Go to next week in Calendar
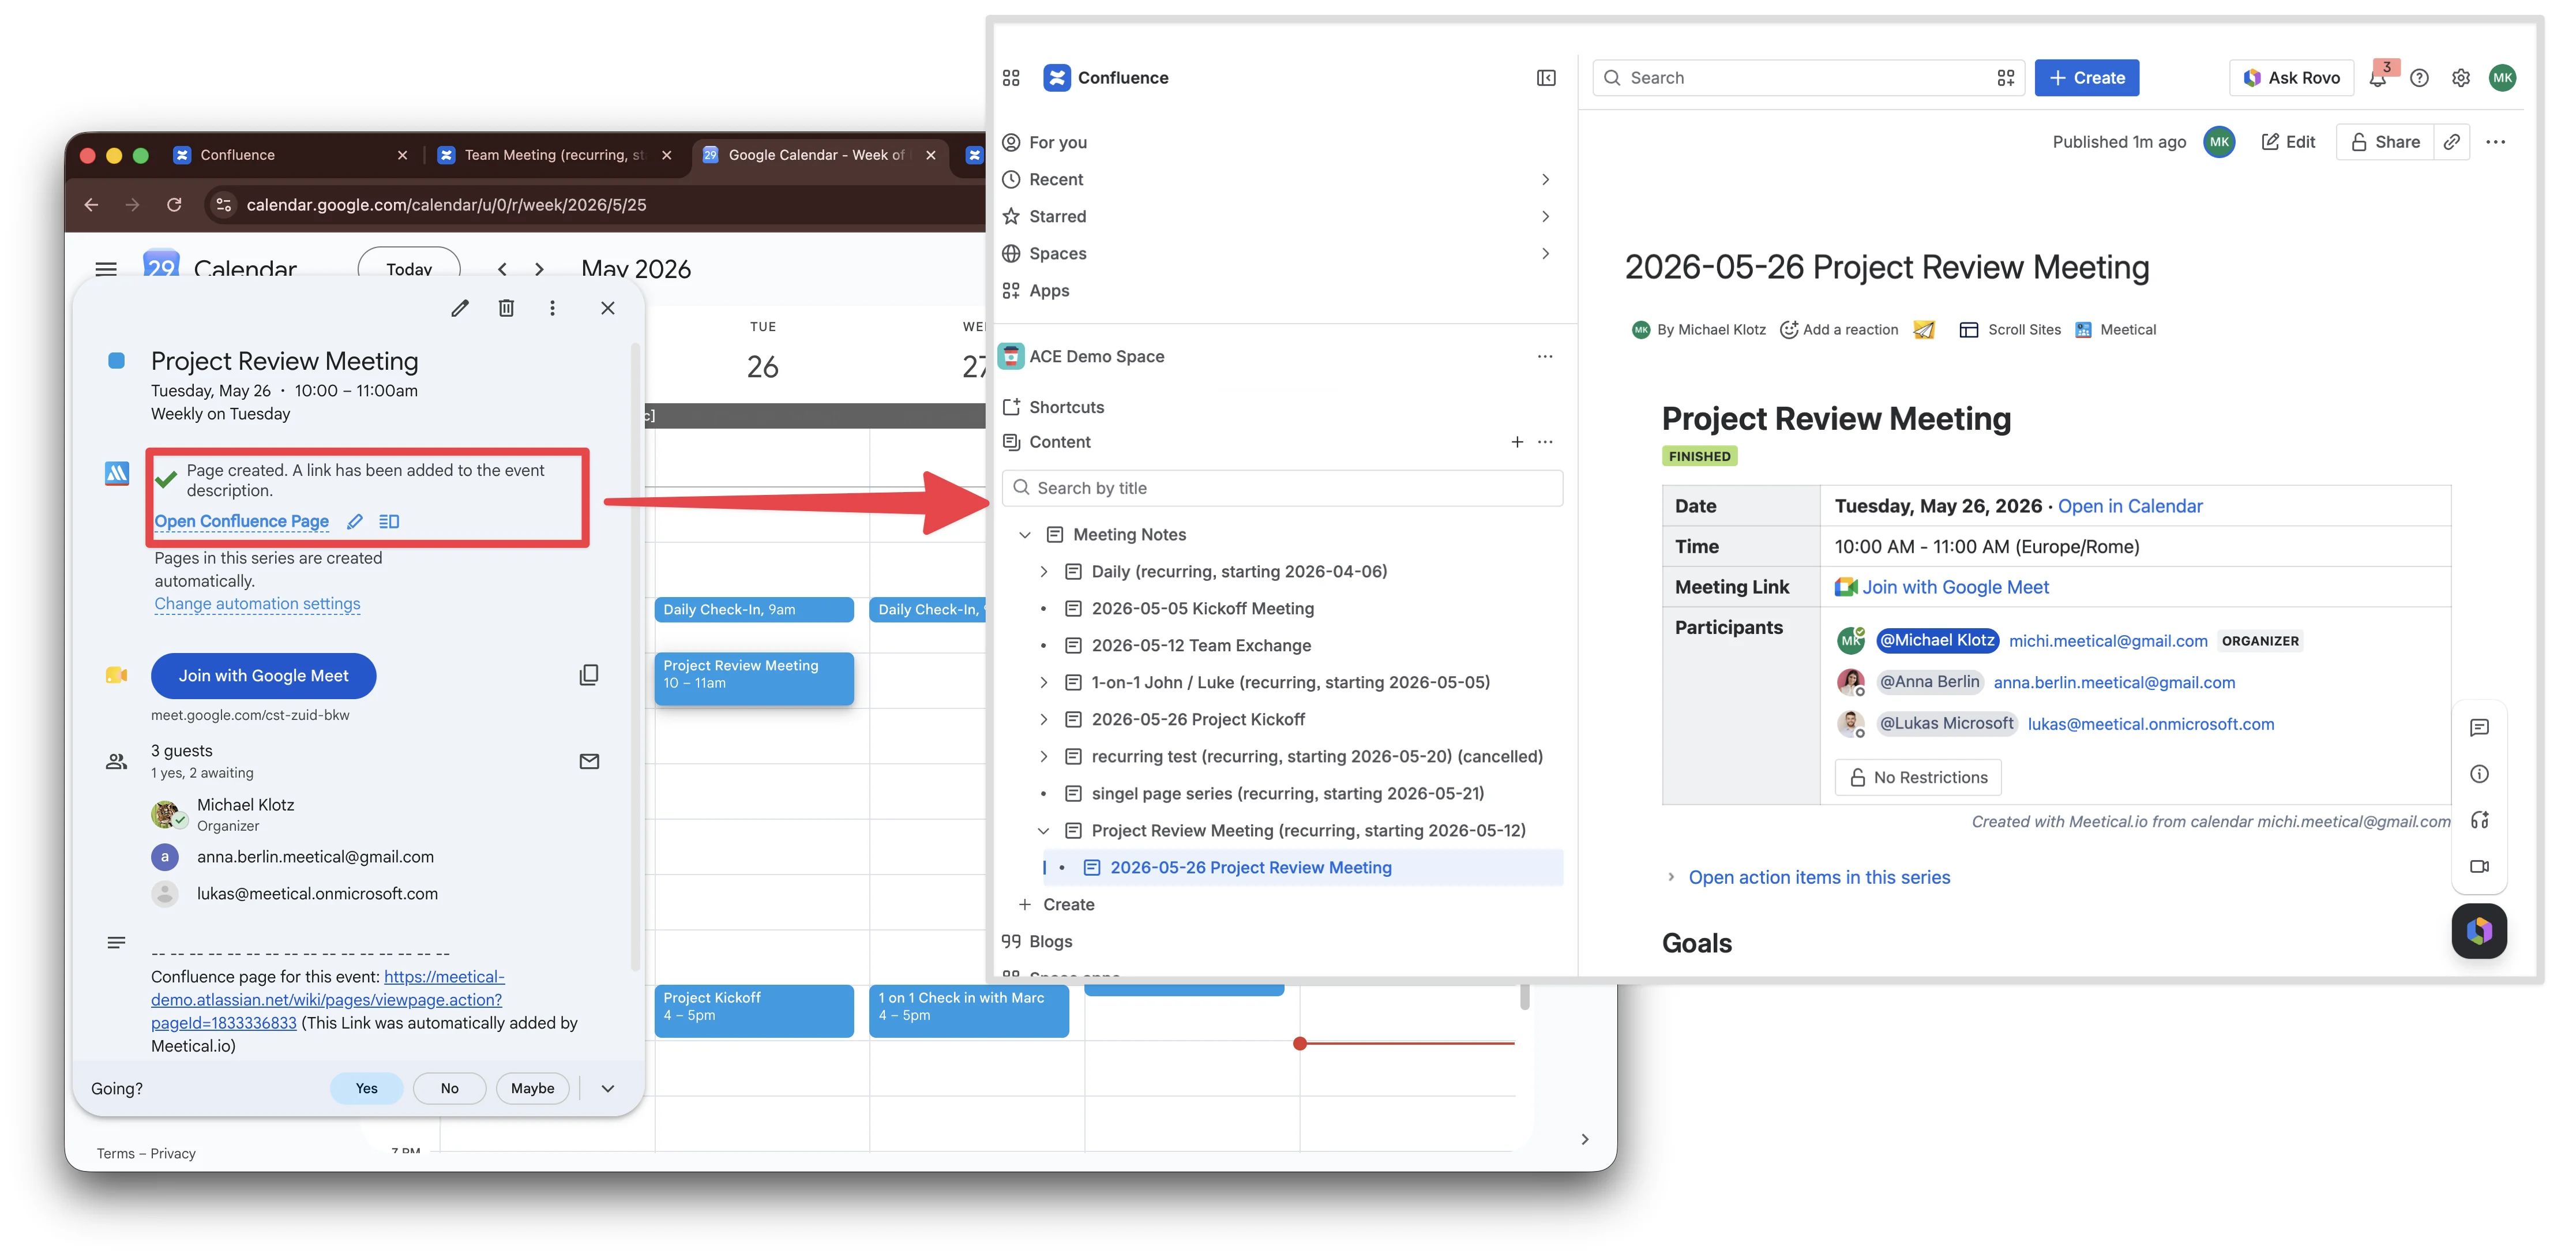Screen dimensions: 2576x1257 coord(539,268)
